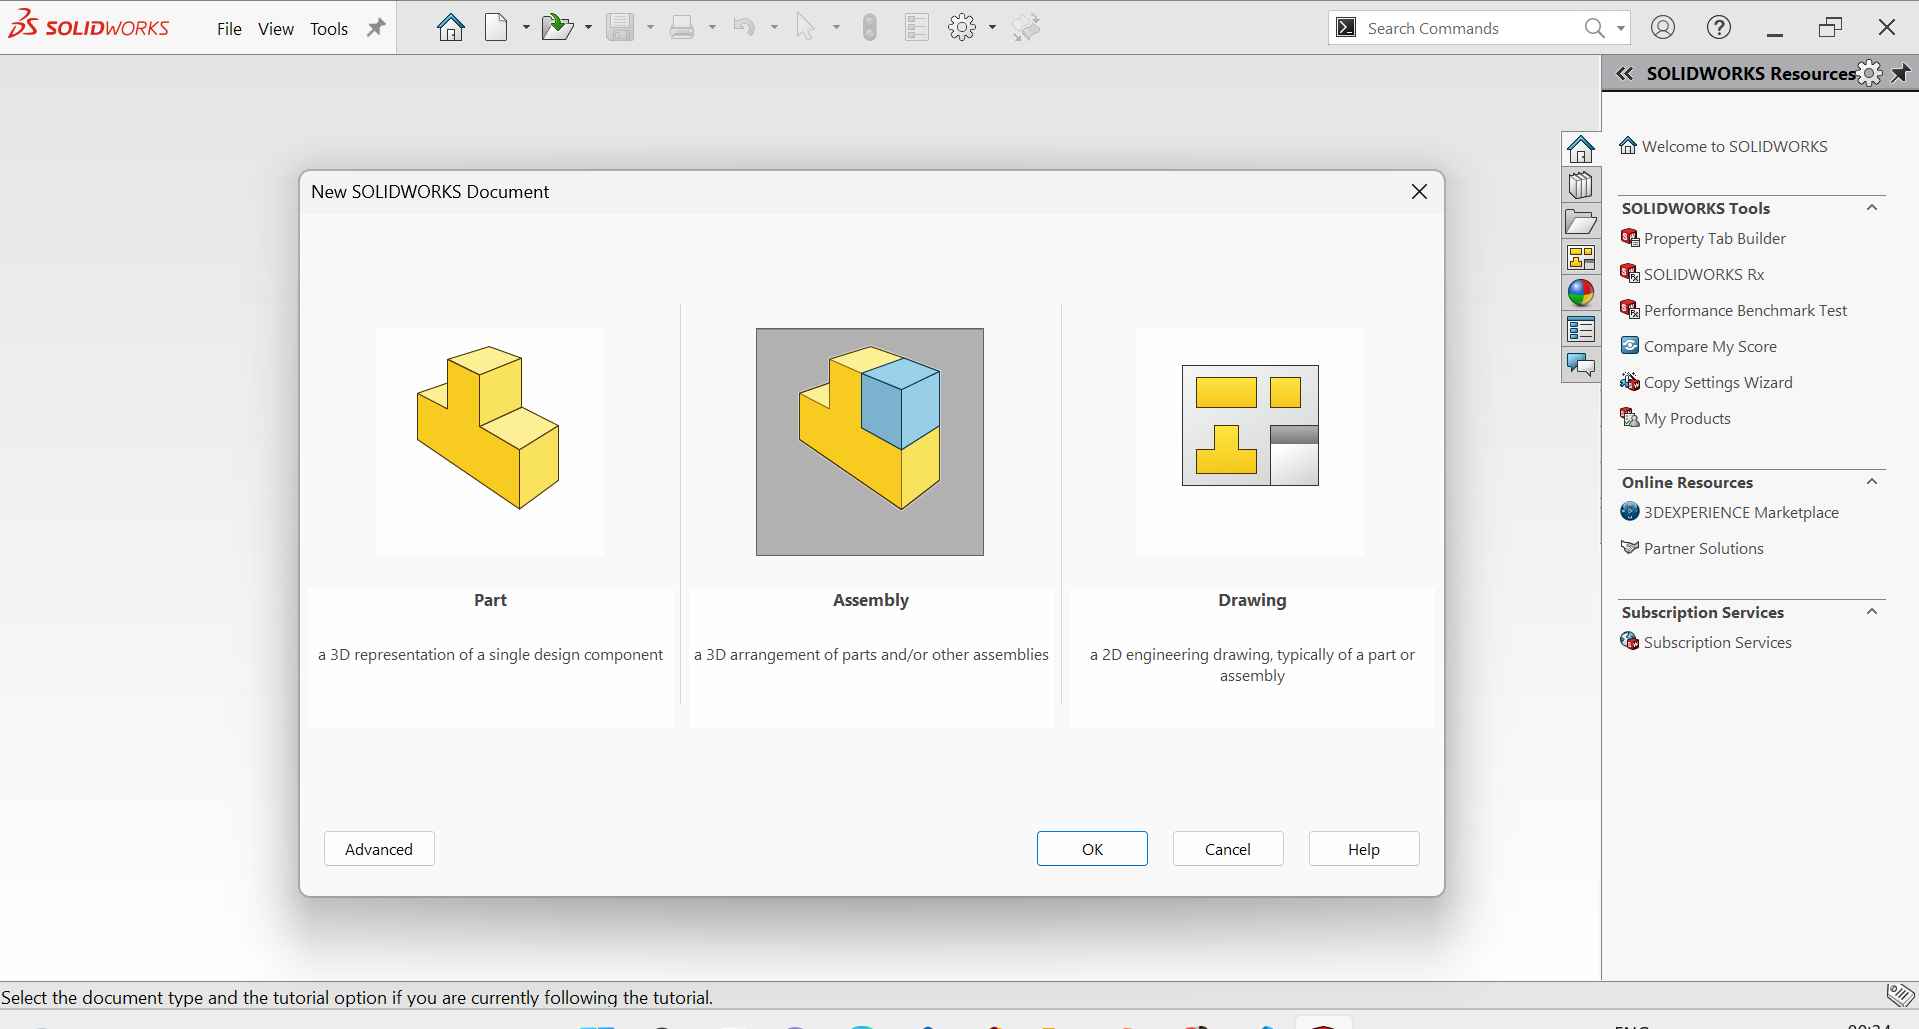This screenshot has height=1029, width=1919.
Task: Open the Tools menu
Action: (329, 29)
